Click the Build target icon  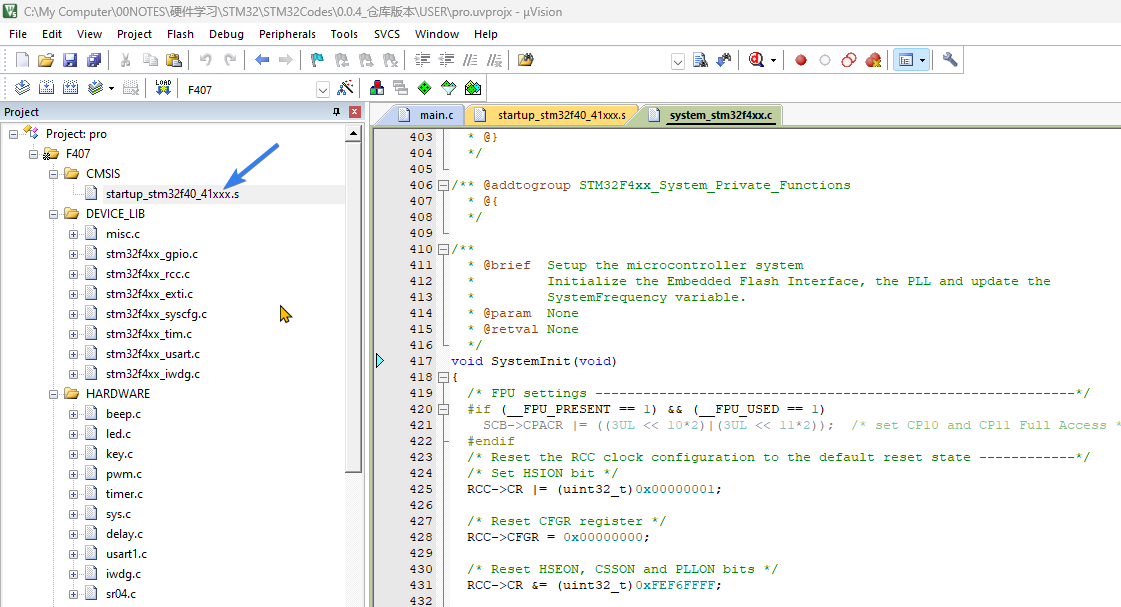pyautogui.click(x=47, y=88)
